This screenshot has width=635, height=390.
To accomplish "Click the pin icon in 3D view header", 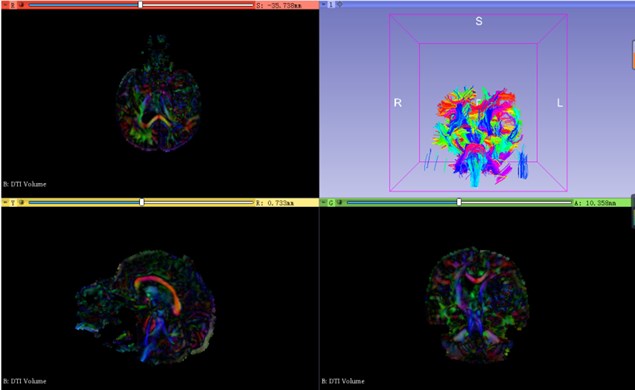I will click(324, 4).
